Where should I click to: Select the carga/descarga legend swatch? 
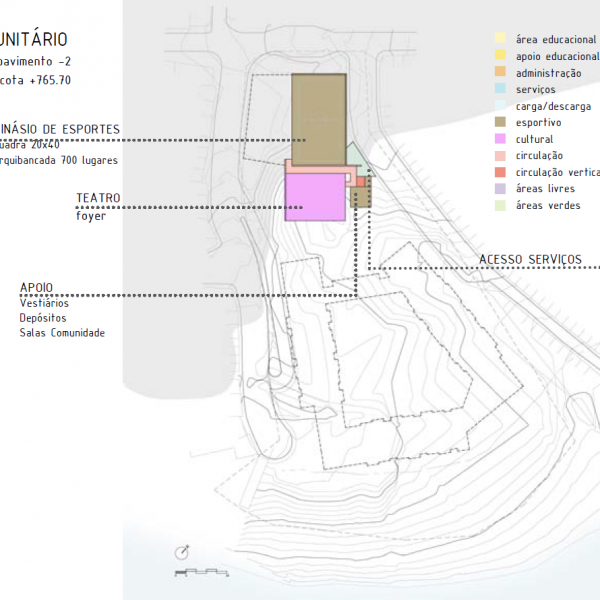pos(500,105)
